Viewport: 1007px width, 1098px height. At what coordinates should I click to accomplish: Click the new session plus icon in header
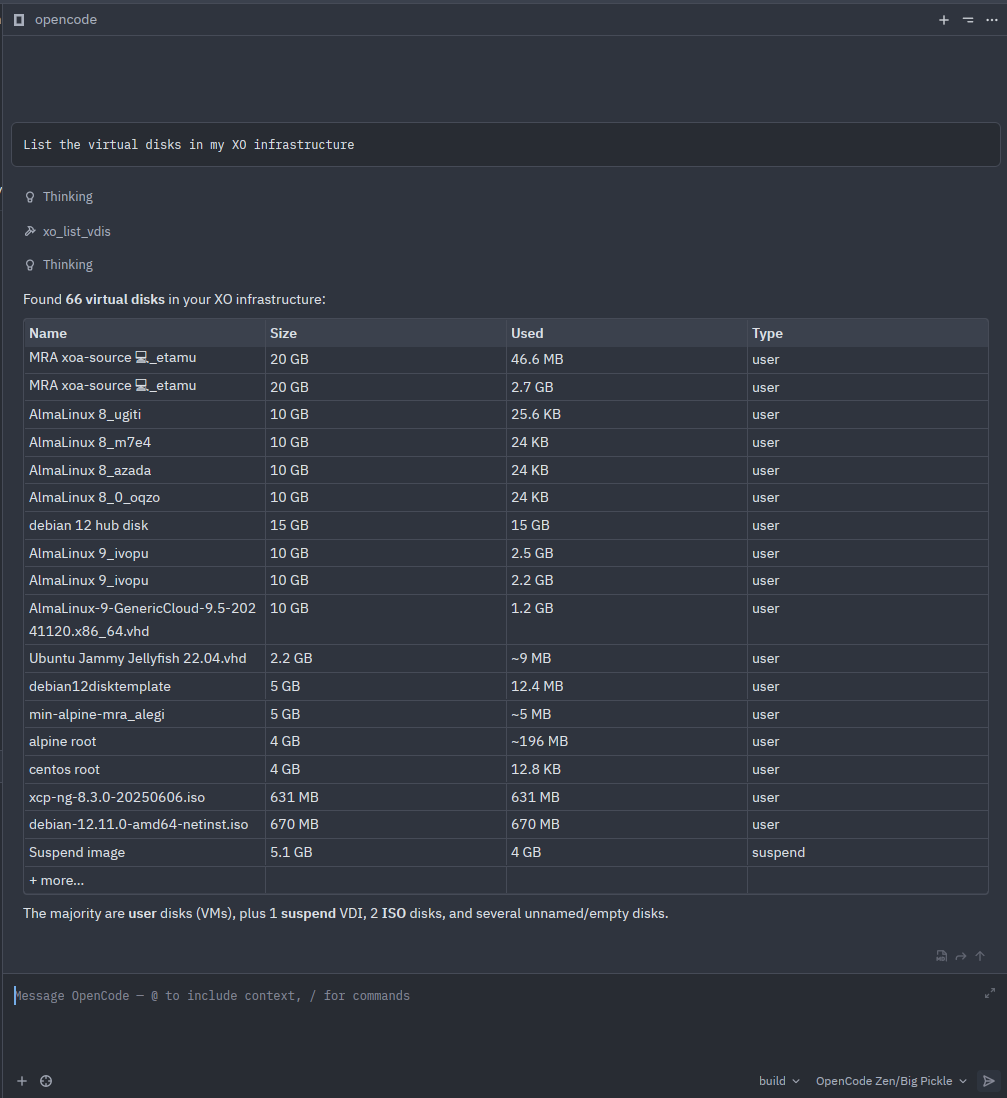click(943, 20)
